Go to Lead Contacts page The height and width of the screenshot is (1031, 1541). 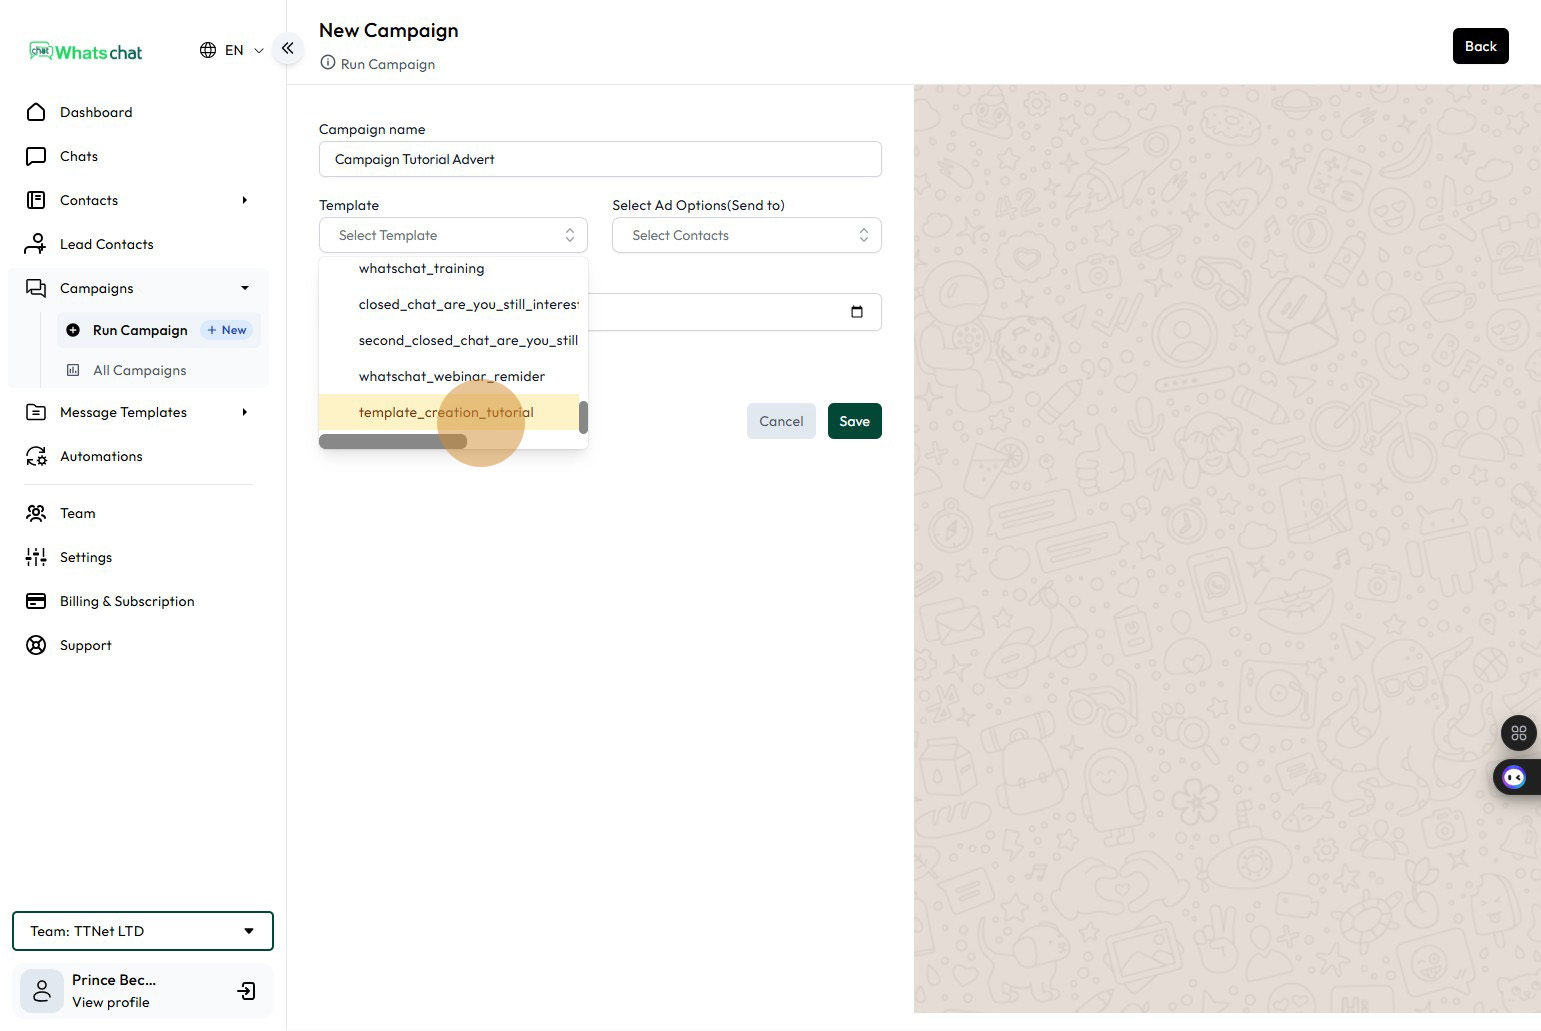pyautogui.click(x=106, y=244)
